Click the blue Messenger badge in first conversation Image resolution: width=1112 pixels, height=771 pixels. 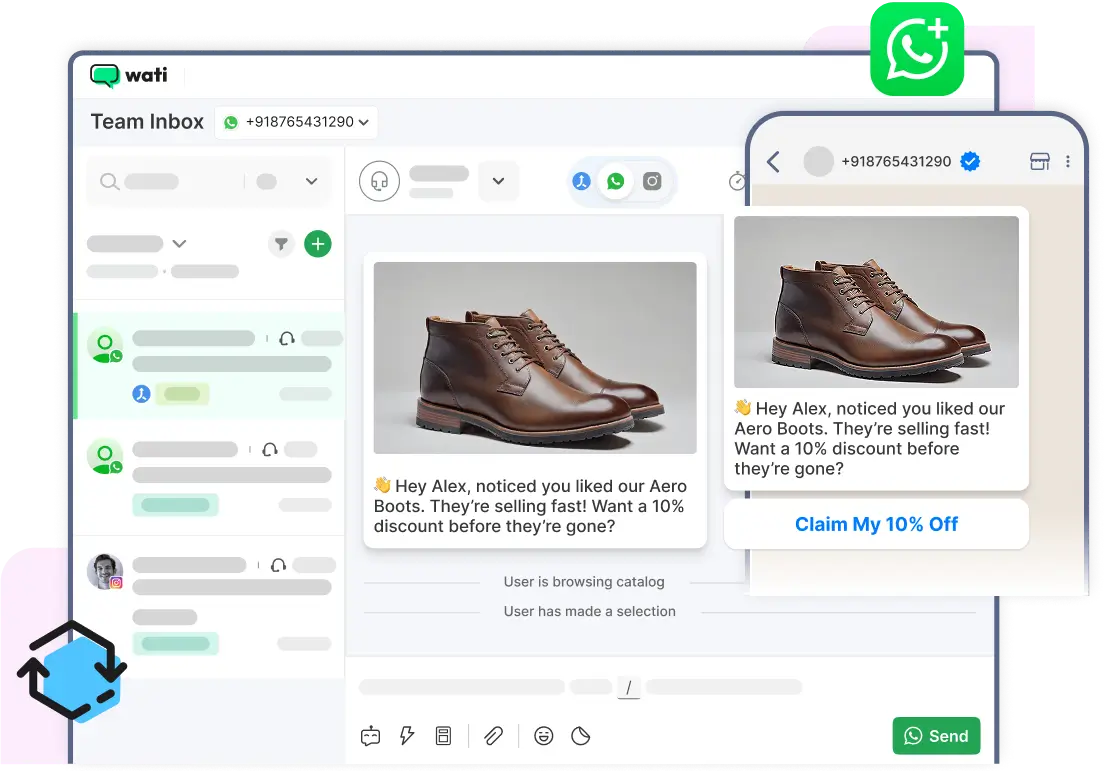[x=141, y=394]
